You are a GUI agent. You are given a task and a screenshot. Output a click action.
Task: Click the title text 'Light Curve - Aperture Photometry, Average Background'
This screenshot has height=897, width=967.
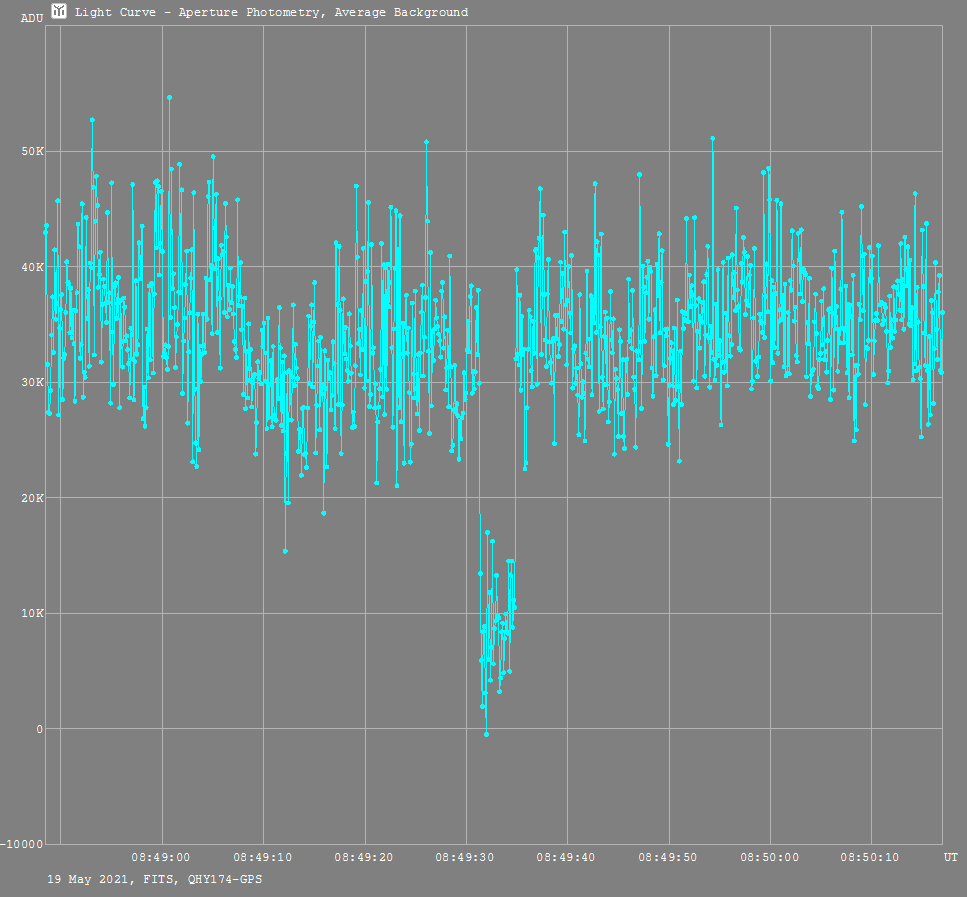click(x=271, y=12)
